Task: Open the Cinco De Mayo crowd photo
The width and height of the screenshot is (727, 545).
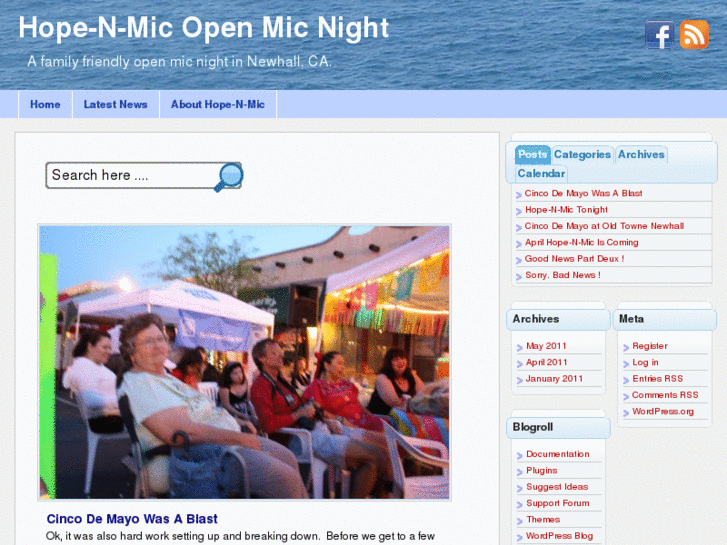Action: tap(244, 363)
